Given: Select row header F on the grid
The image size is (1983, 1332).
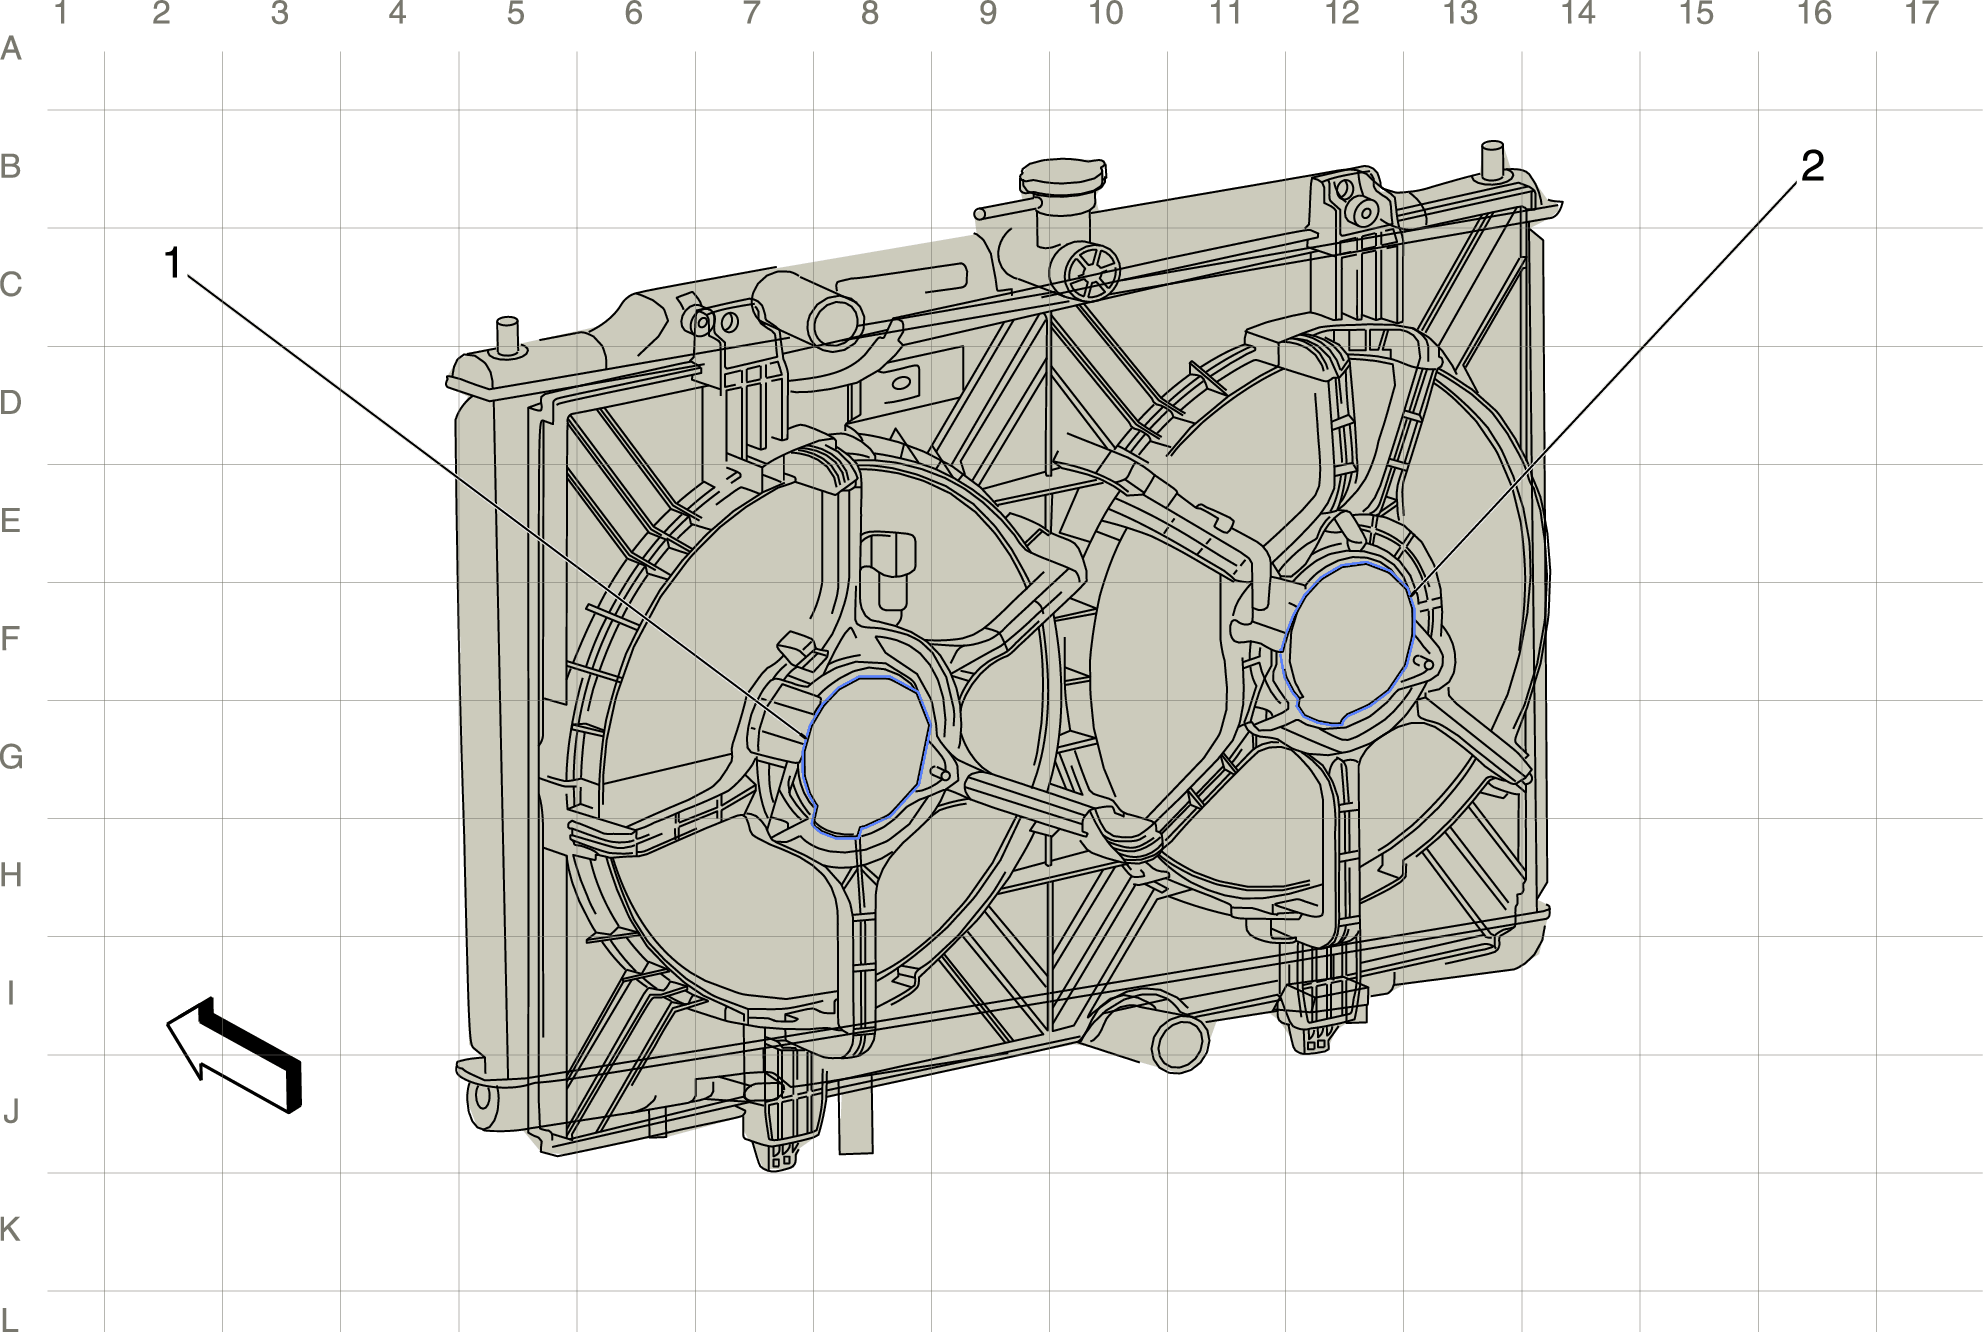Looking at the screenshot, I should click(x=11, y=639).
